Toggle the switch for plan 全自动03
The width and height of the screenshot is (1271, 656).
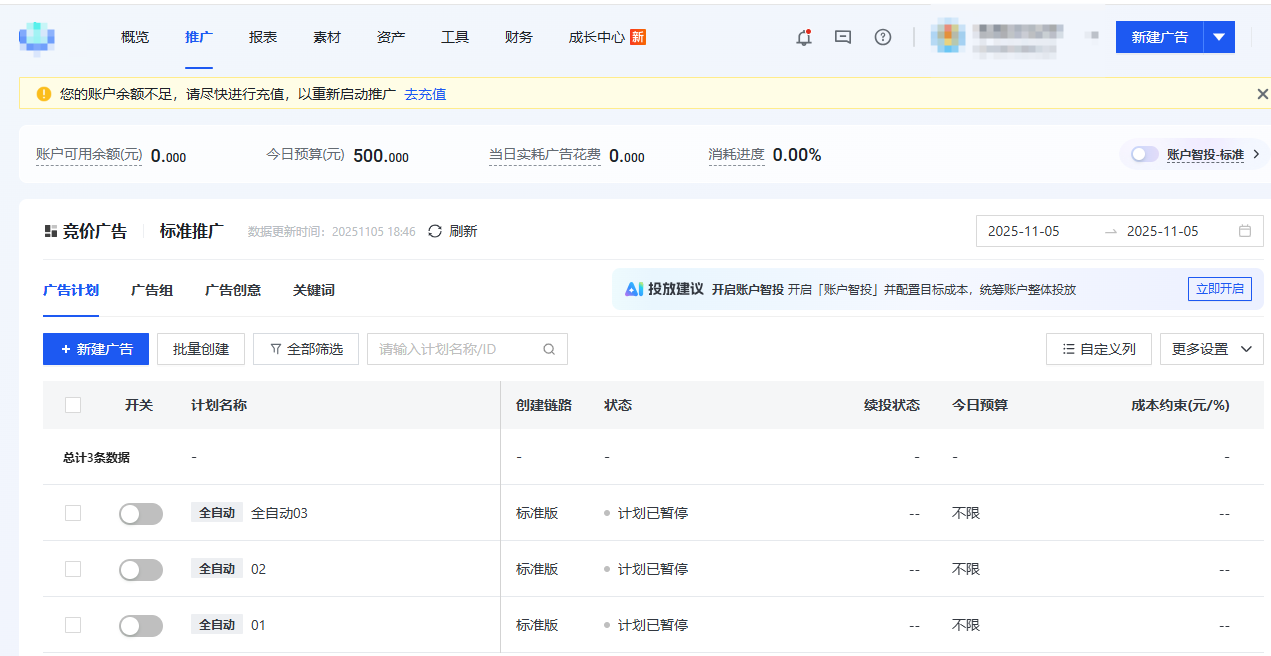point(141,513)
